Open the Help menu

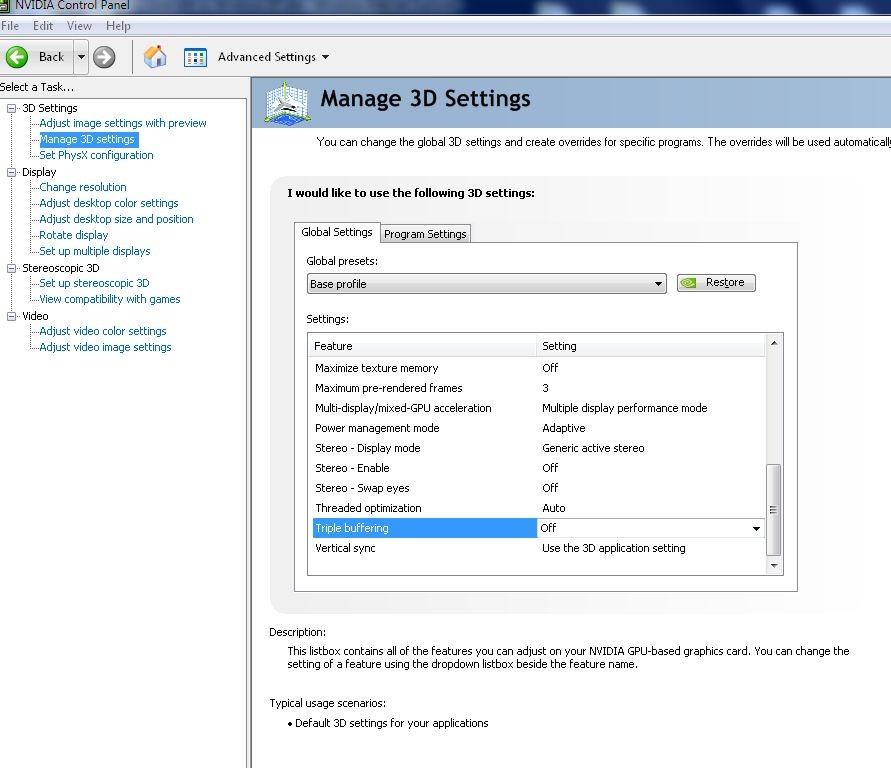click(118, 26)
